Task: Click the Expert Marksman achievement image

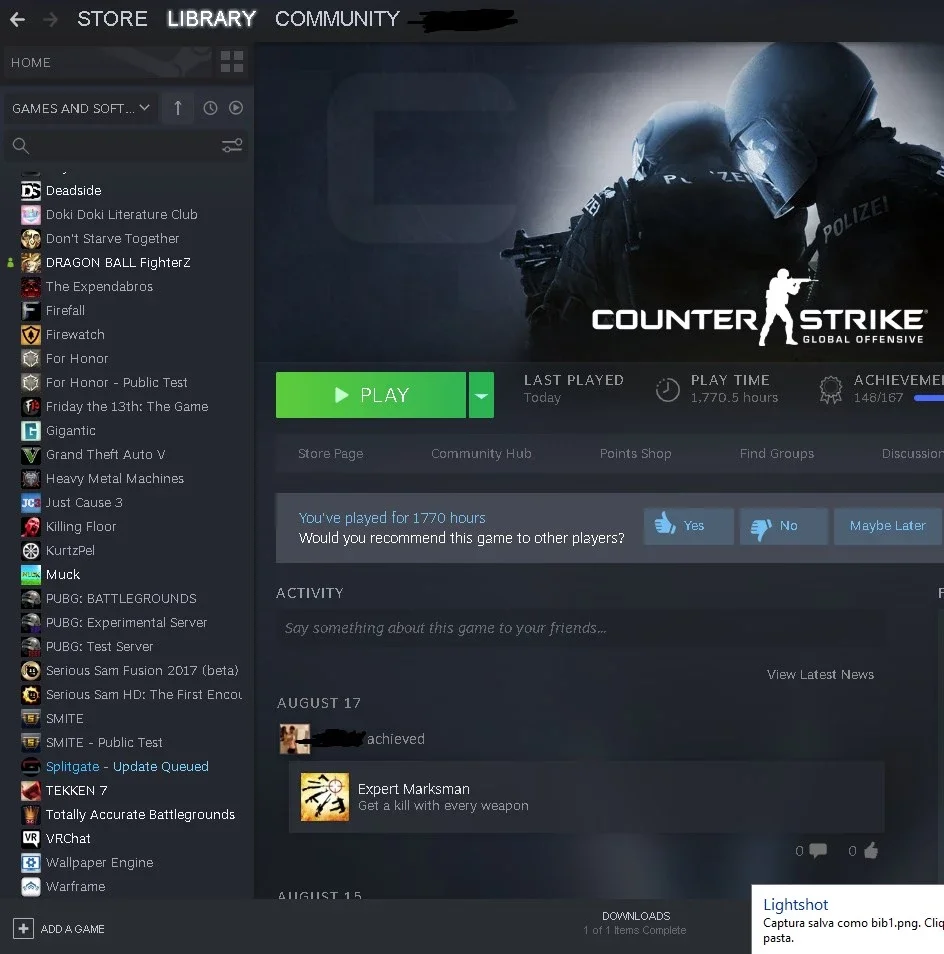Action: [x=325, y=797]
